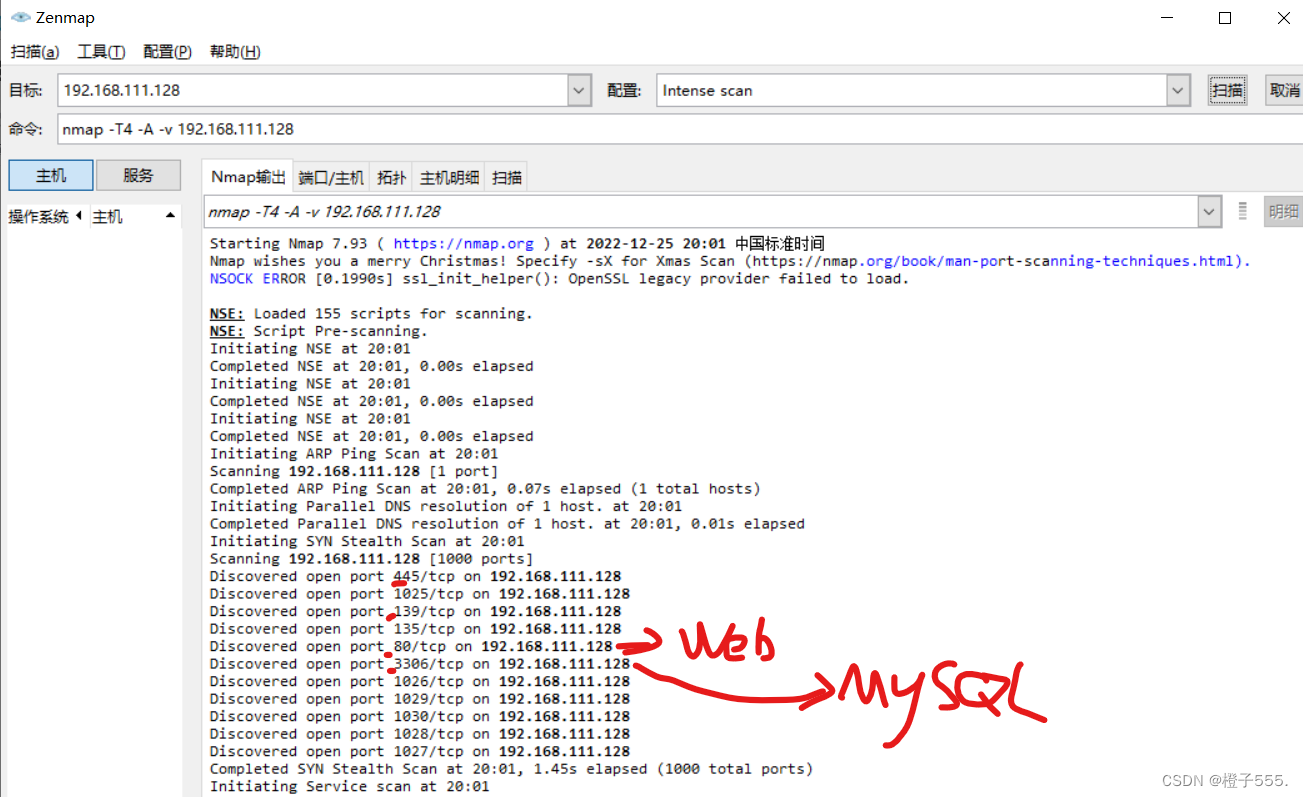Switch to the Nmap输出 tab
The width and height of the screenshot is (1303, 797).
[248, 177]
